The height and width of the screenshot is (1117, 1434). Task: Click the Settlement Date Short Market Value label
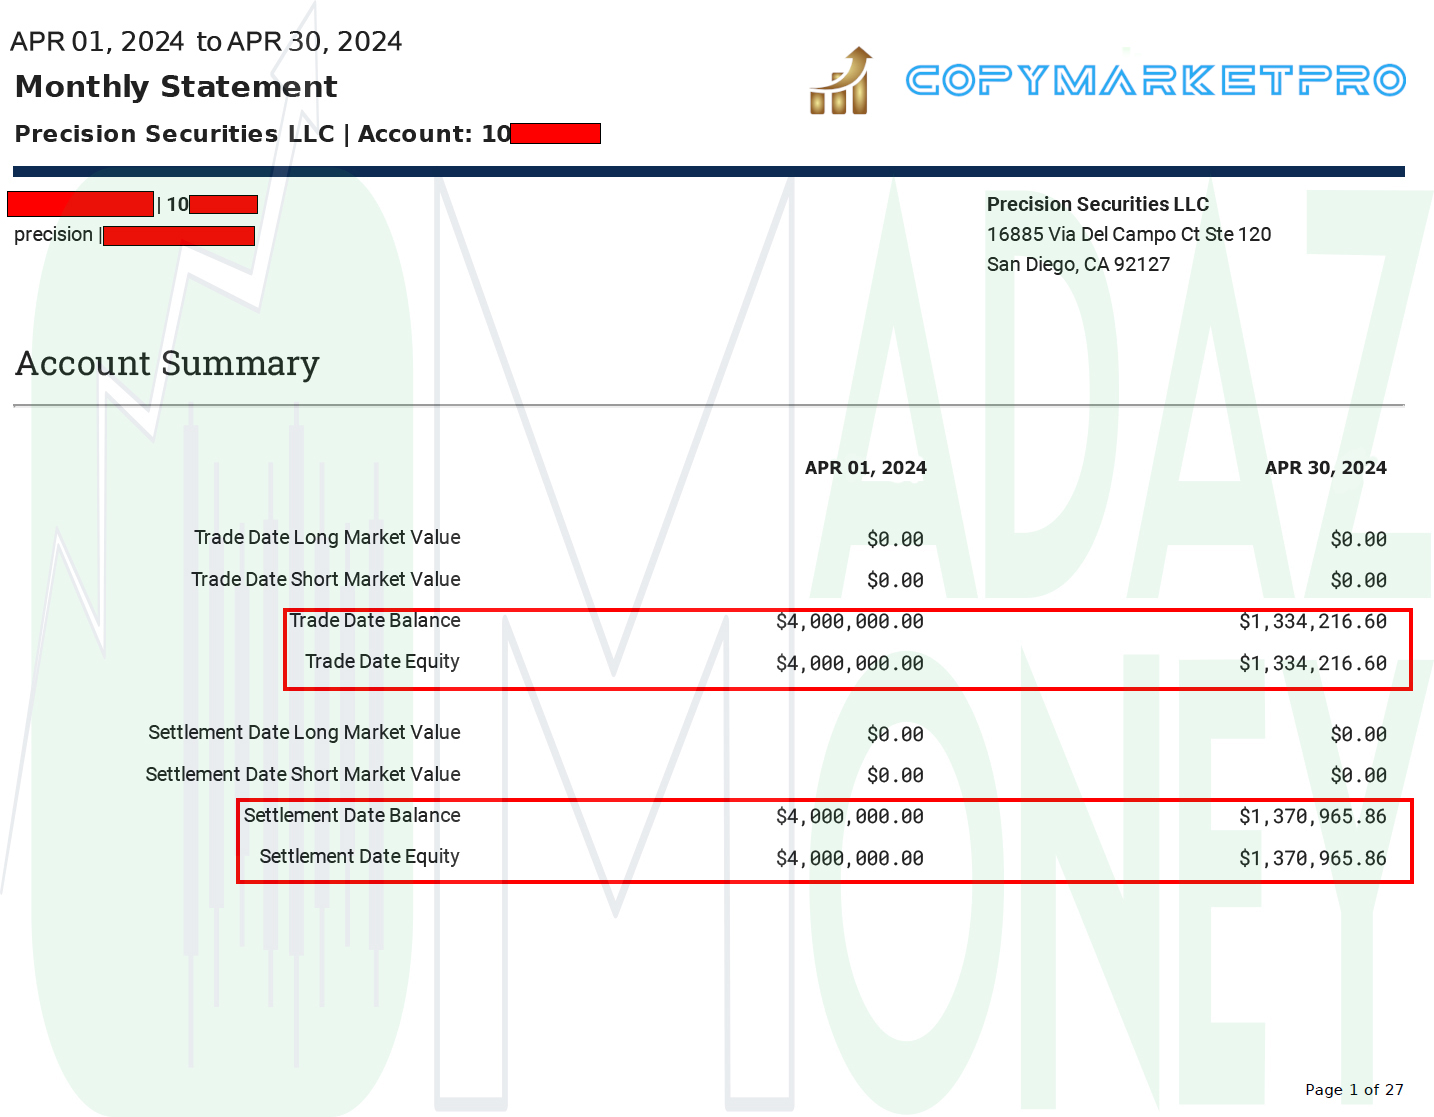303,775
